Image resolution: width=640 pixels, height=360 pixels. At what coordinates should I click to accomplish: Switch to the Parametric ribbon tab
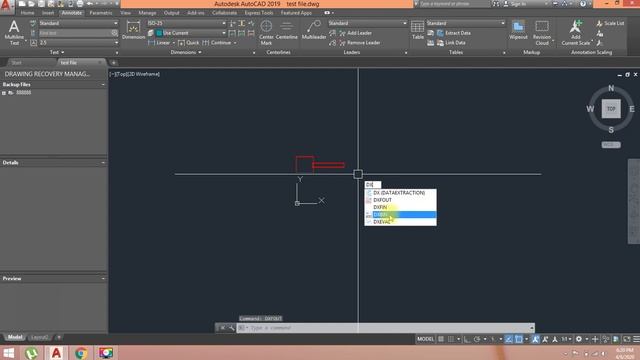pos(100,13)
